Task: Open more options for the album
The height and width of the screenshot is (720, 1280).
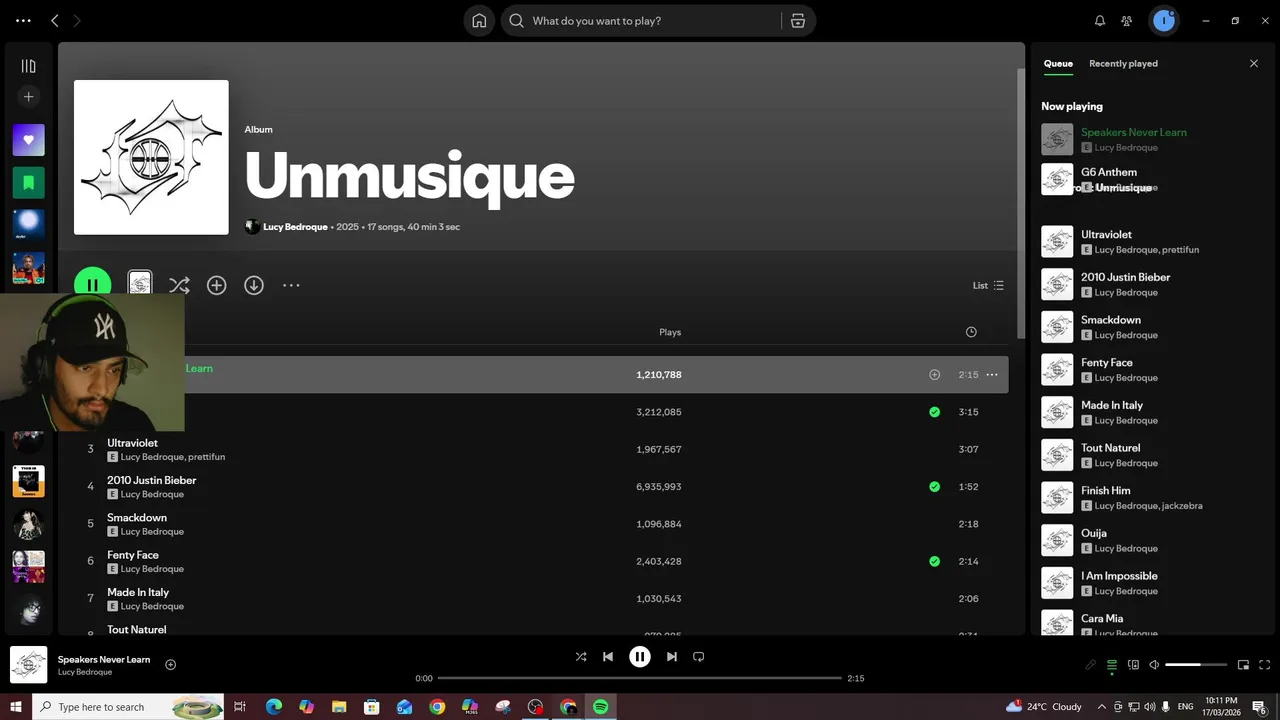Action: [291, 285]
